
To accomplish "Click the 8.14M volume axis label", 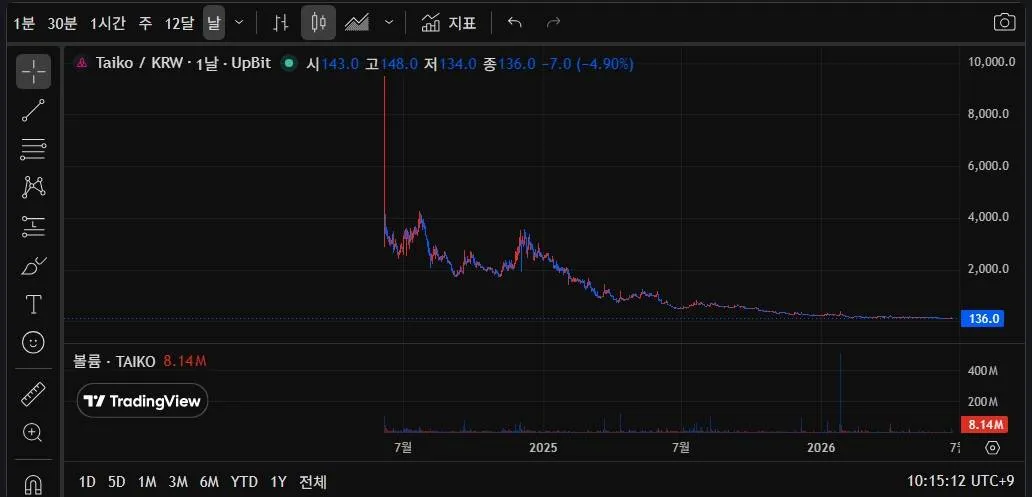I will point(984,425).
